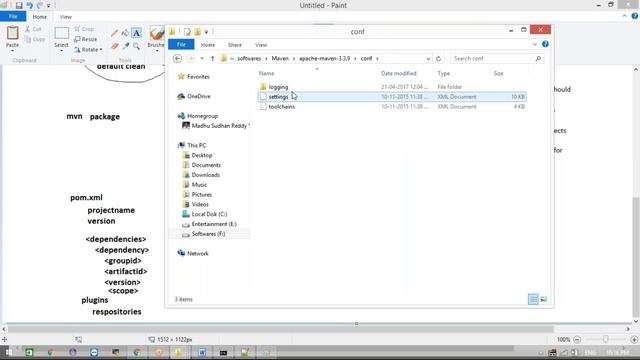Select the Fill with color bucket tool
Viewport: 640px width, 360px height.
(125, 33)
